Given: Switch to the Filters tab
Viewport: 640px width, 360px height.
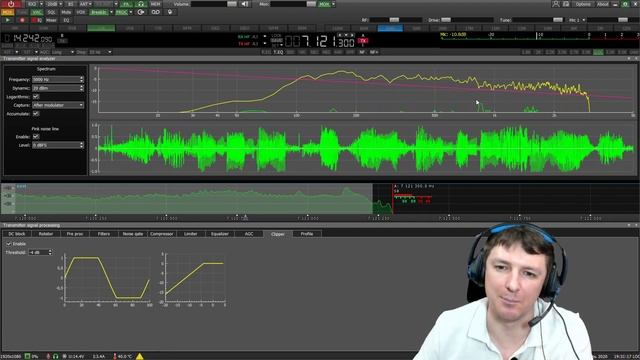Looking at the screenshot, I should (x=104, y=234).
